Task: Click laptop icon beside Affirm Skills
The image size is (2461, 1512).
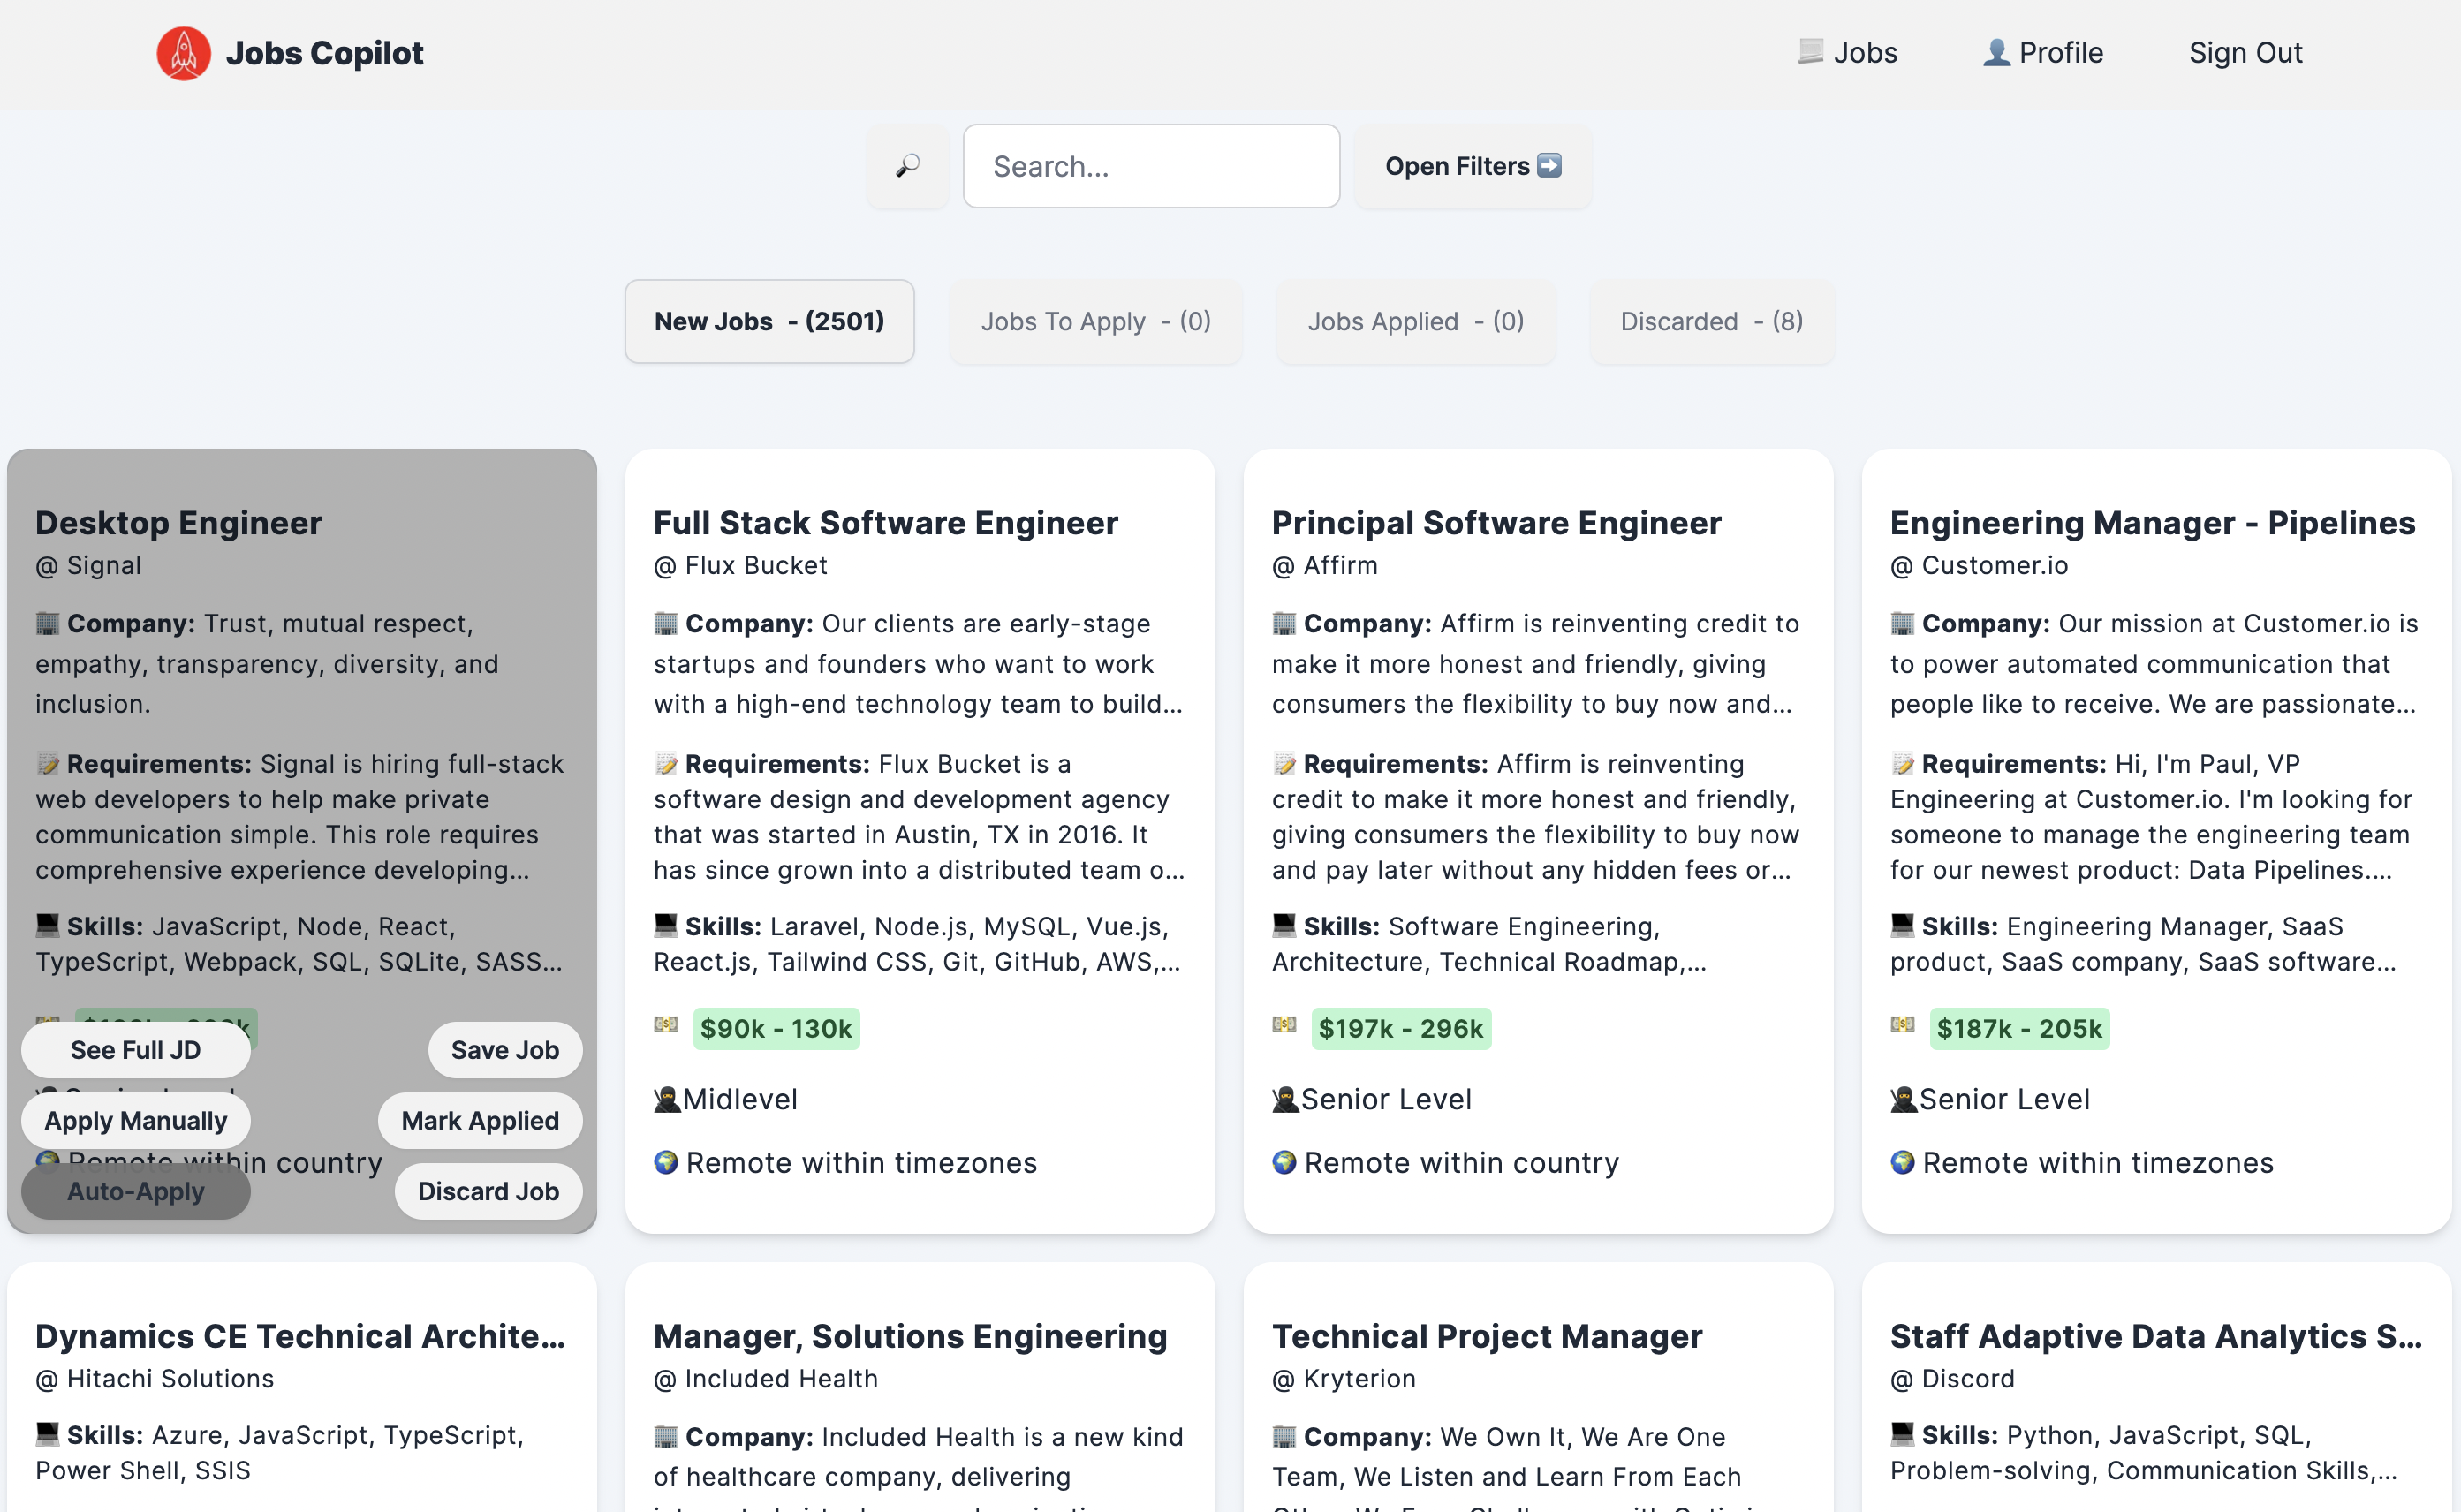Action: pos(1284,925)
